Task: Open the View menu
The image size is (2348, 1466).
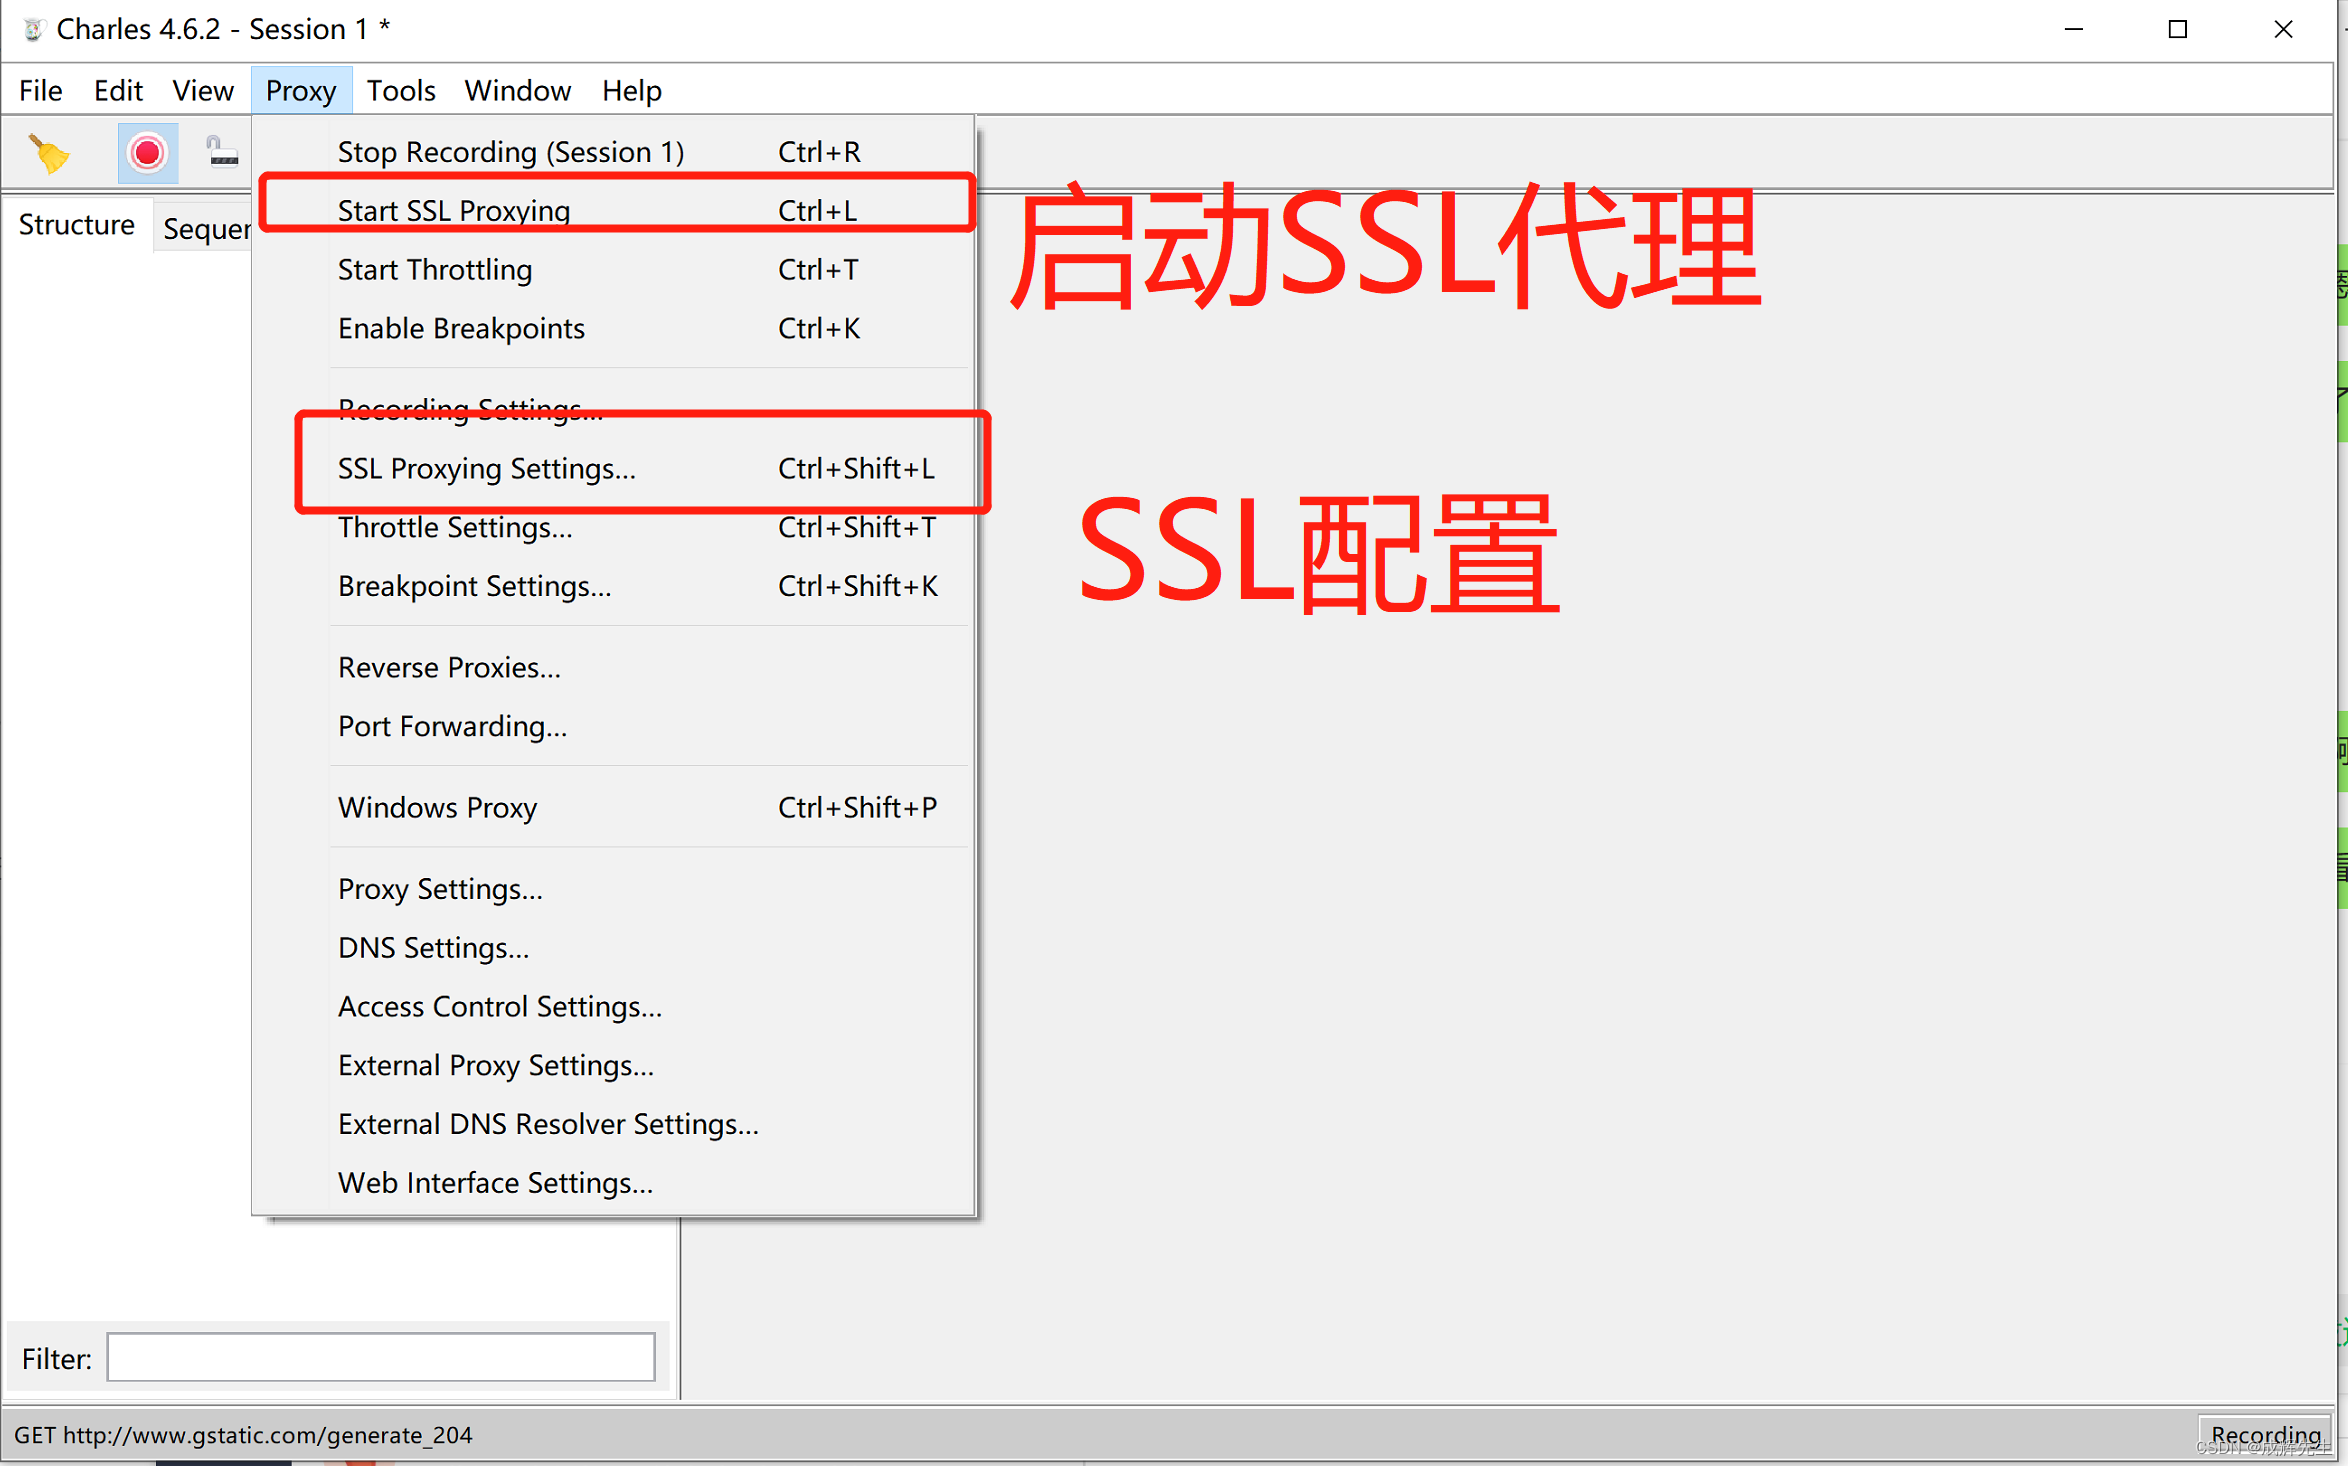Action: tap(202, 91)
